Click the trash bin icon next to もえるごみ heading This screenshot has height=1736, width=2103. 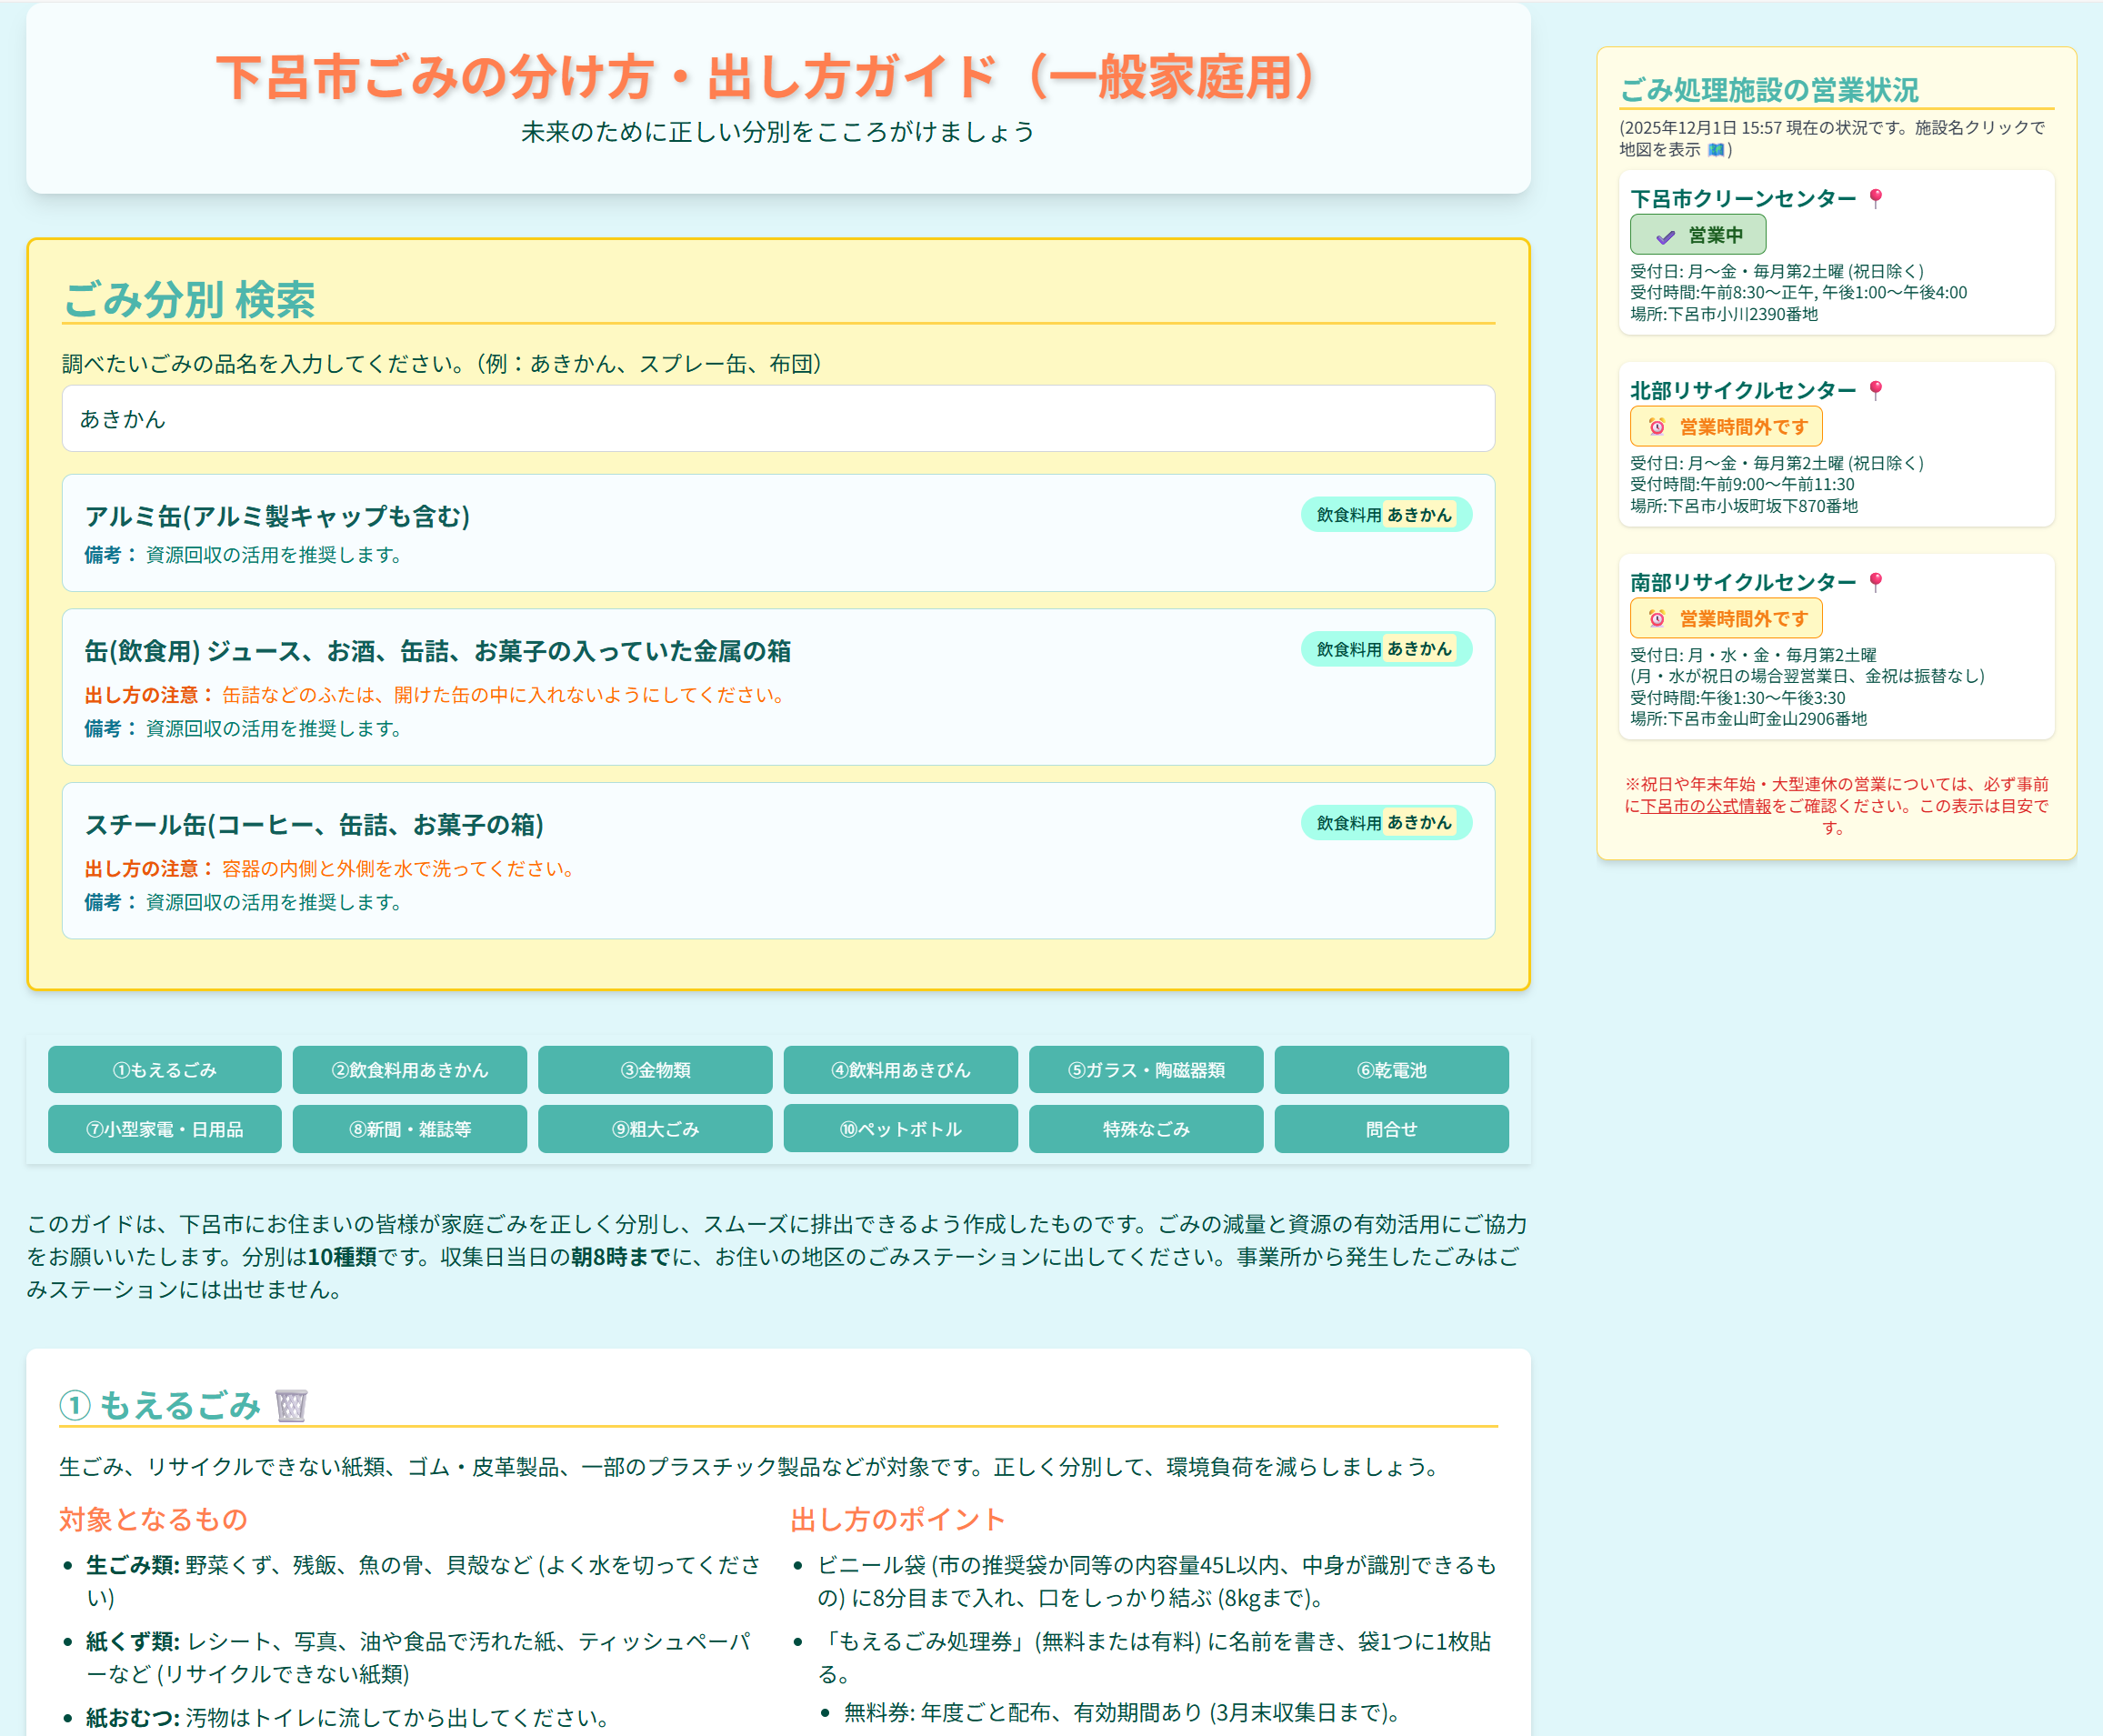290,1406
